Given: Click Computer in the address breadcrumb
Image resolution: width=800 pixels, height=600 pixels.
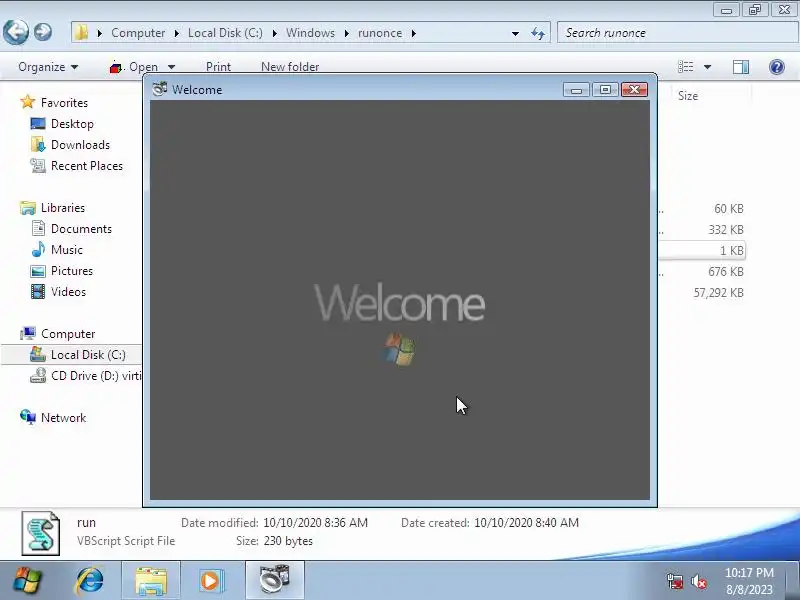Looking at the screenshot, I should pos(138,33).
